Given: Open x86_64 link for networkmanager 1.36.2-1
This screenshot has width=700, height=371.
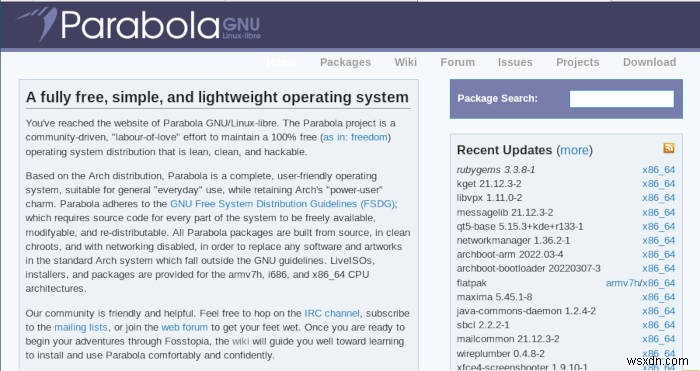Looking at the screenshot, I should (658, 240).
